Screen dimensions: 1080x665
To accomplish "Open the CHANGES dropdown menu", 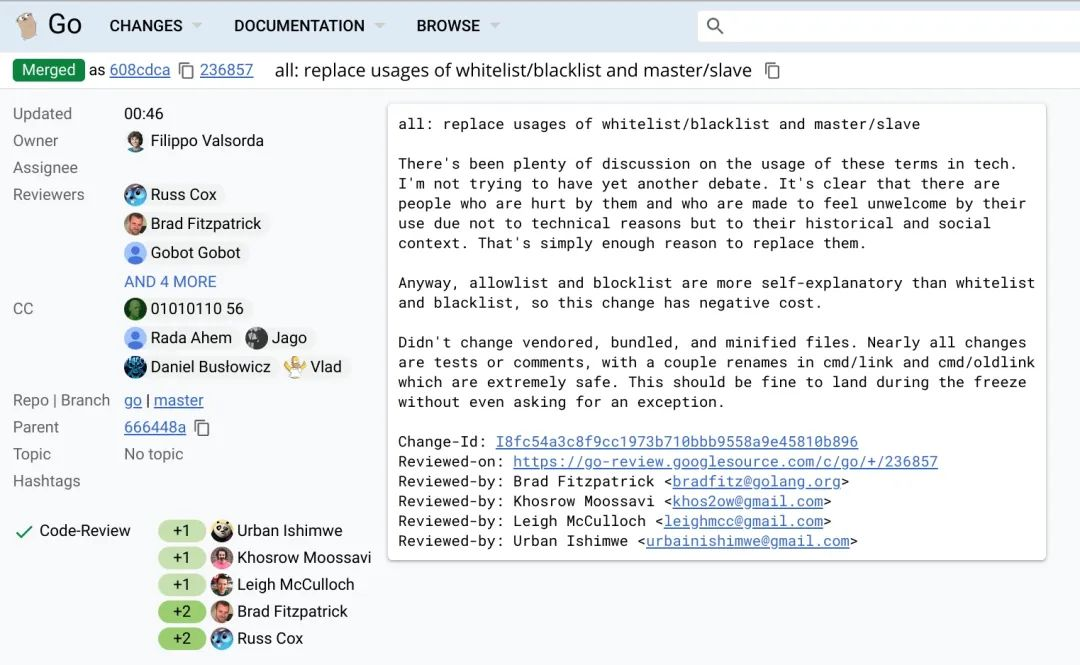I will pos(156,26).
